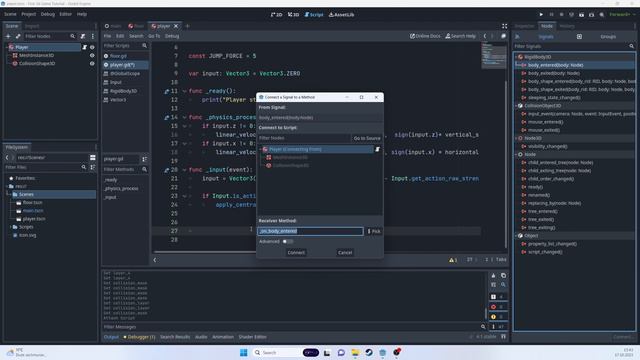Open the Forward+ renderer dropdown
The height and width of the screenshot is (360, 640).
point(621,14)
